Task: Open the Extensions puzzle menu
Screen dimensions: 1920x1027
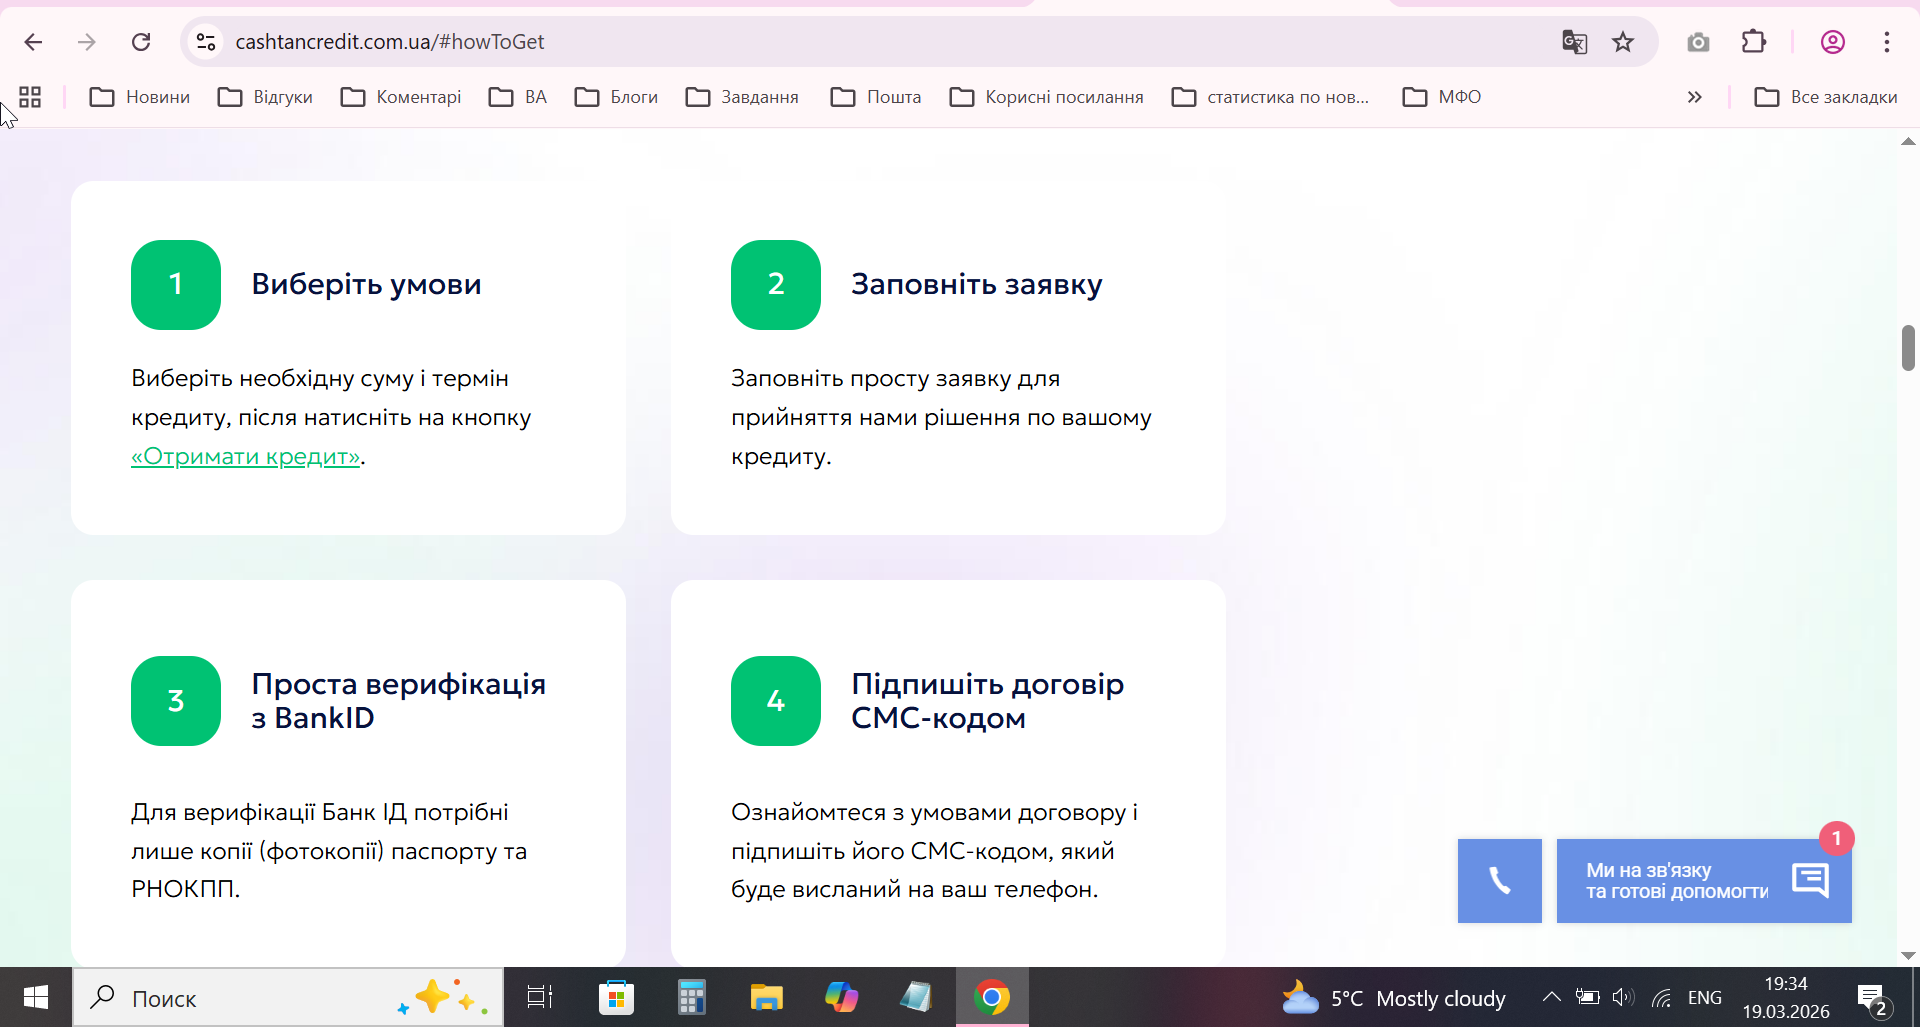Action: coord(1754,42)
